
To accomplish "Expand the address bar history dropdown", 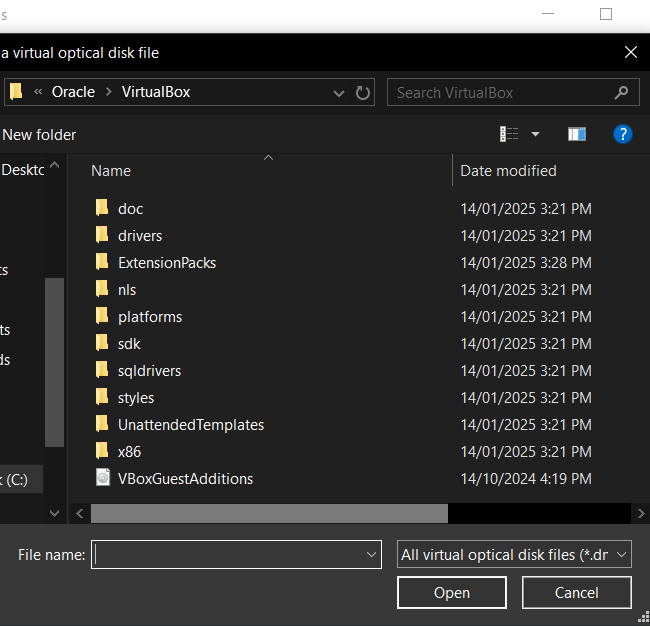I will tap(339, 93).
